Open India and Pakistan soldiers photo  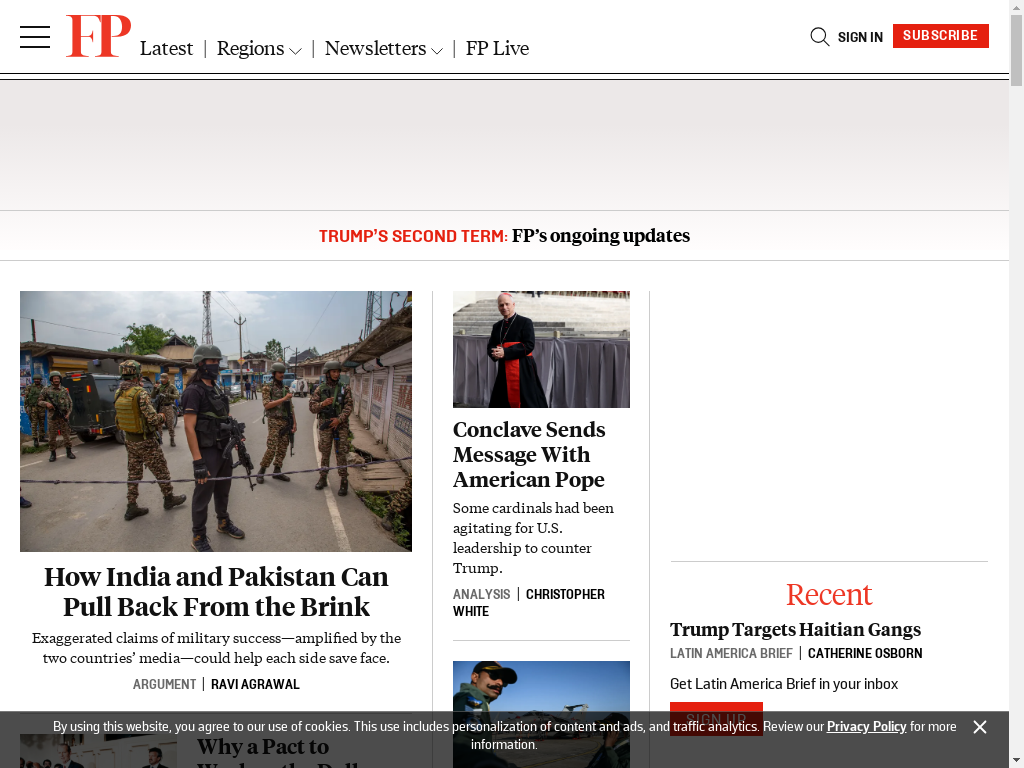pyautogui.click(x=216, y=421)
